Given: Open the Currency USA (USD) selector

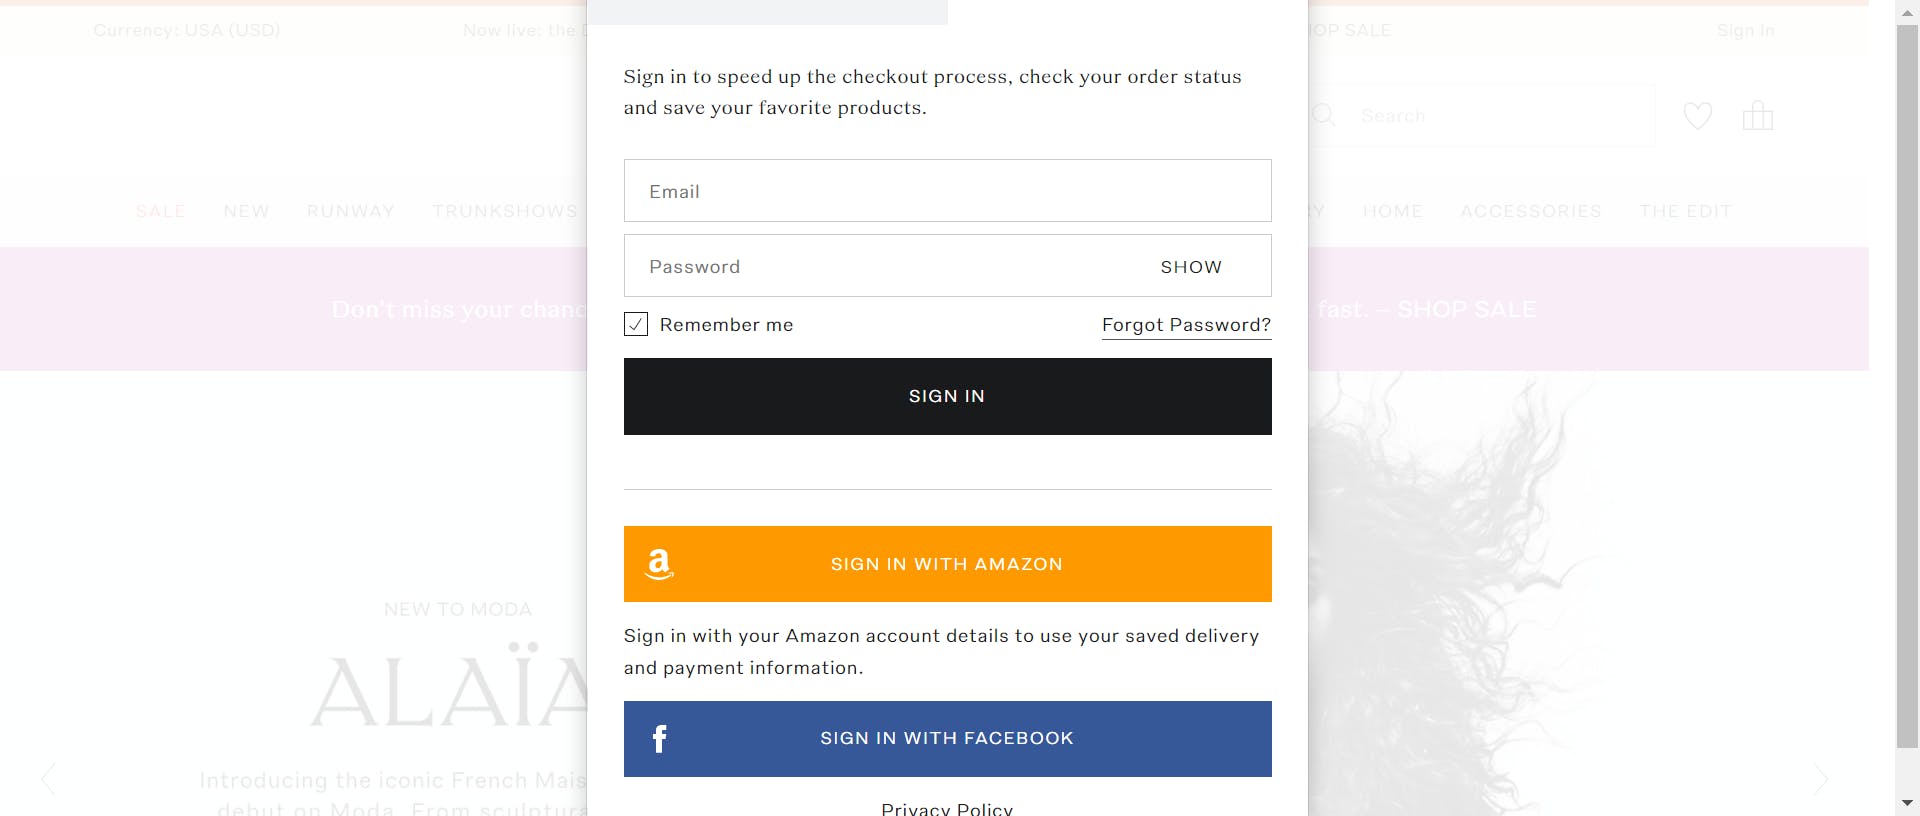Looking at the screenshot, I should tap(187, 30).
